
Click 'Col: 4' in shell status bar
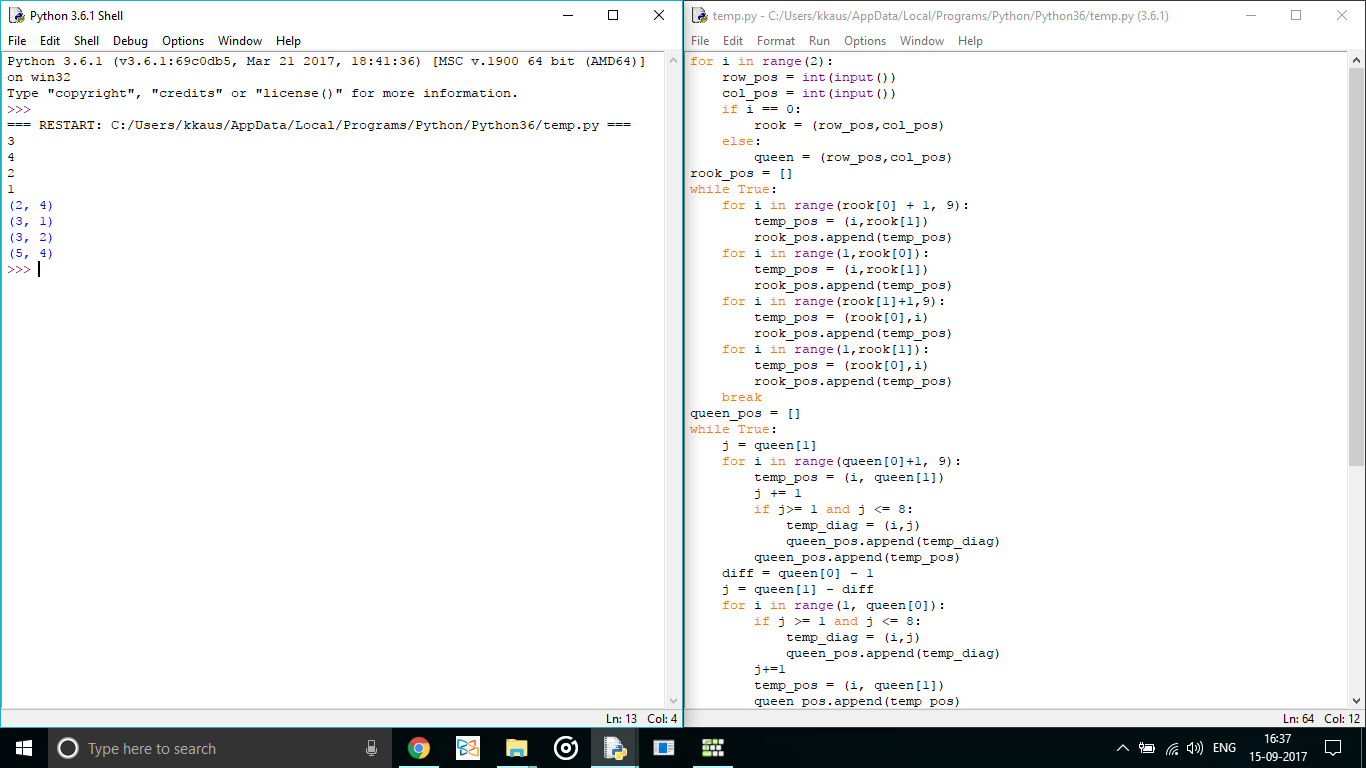point(662,718)
